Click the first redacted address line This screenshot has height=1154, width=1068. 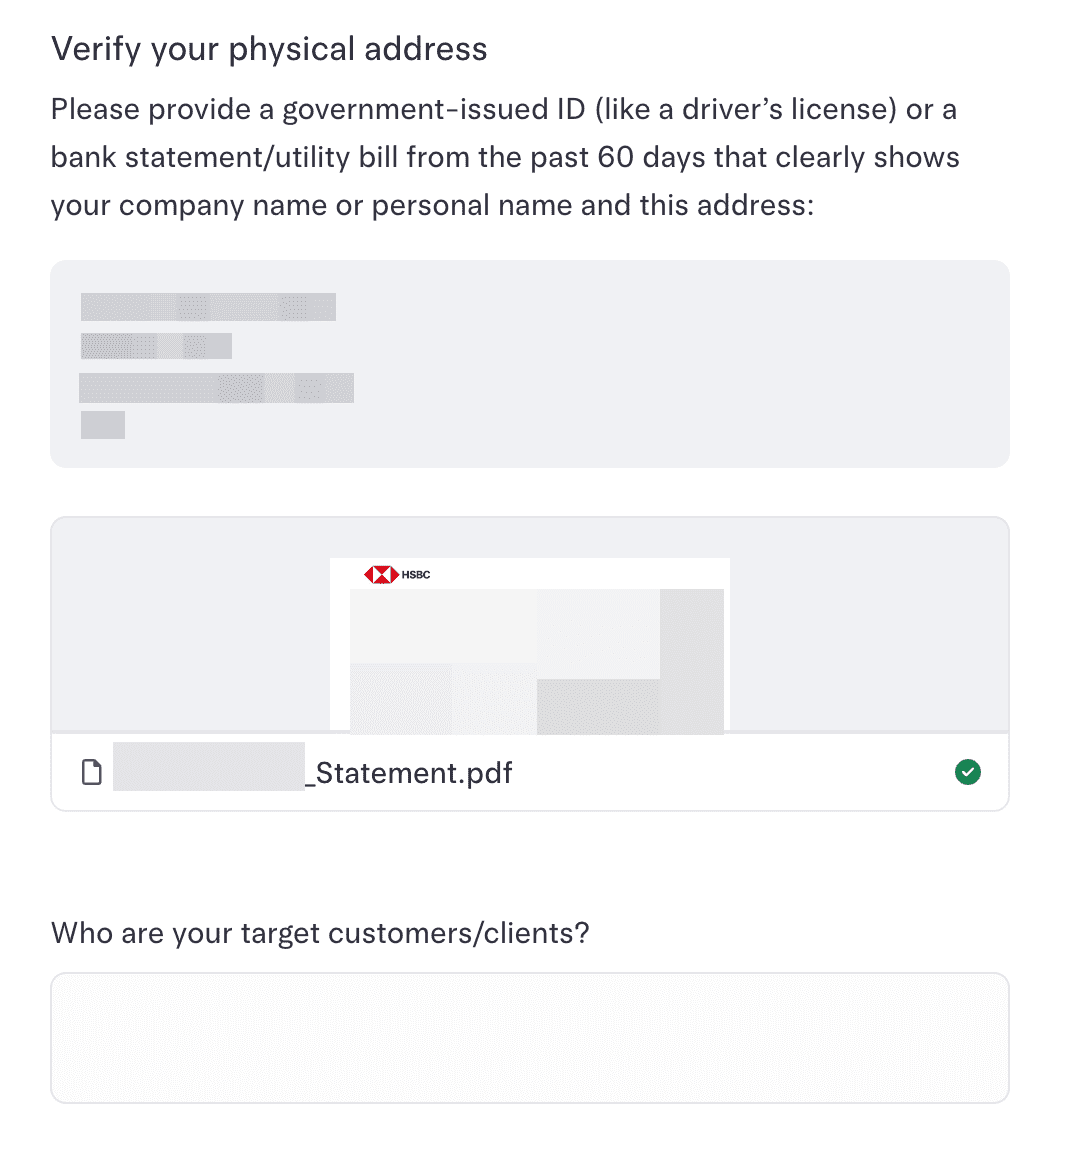tap(208, 307)
